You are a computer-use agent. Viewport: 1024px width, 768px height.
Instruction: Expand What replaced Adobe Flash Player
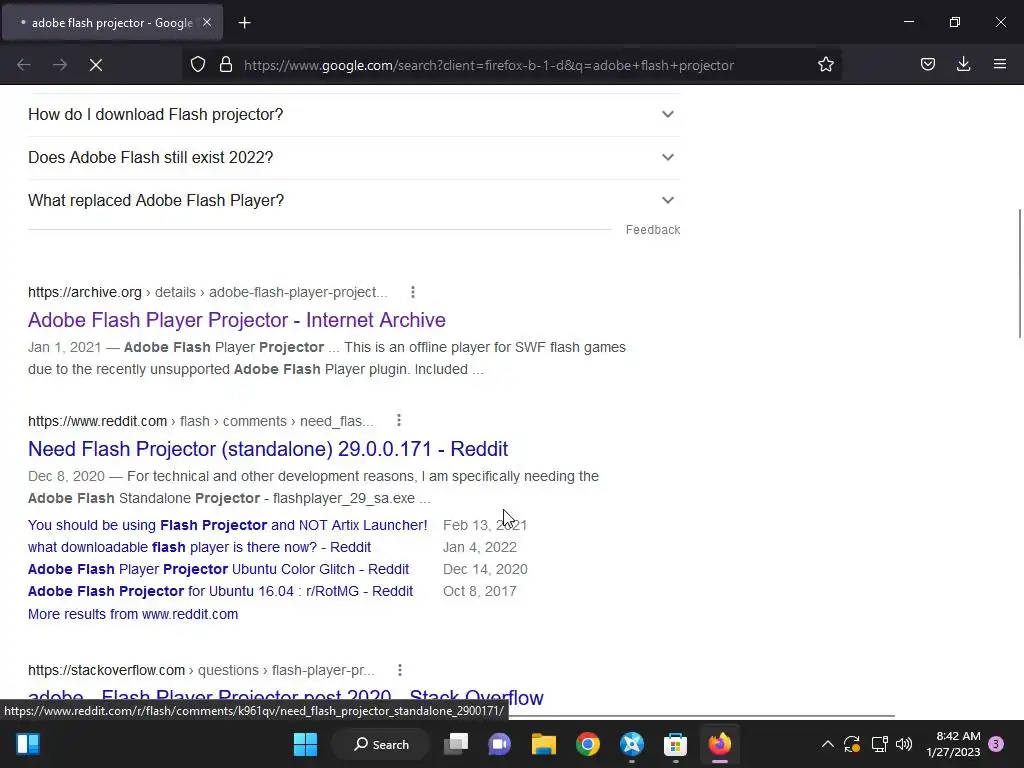pyautogui.click(x=354, y=200)
